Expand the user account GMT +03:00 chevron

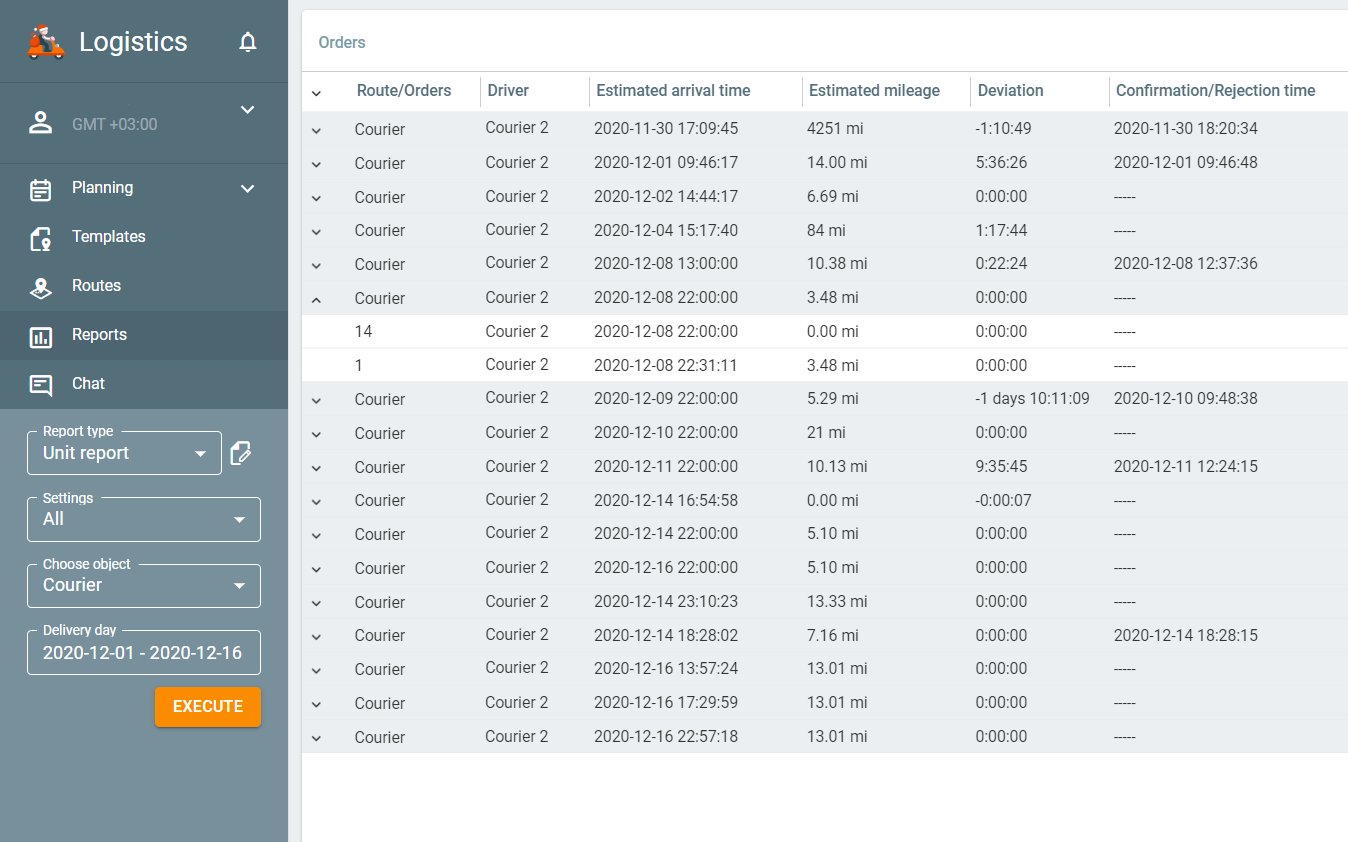pyautogui.click(x=248, y=110)
